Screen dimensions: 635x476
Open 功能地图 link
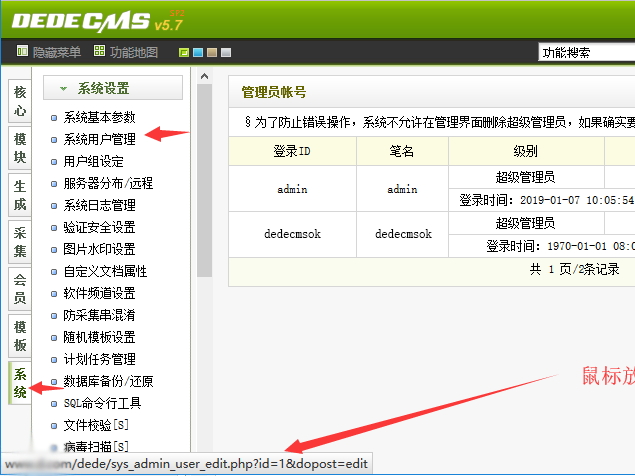[134, 52]
